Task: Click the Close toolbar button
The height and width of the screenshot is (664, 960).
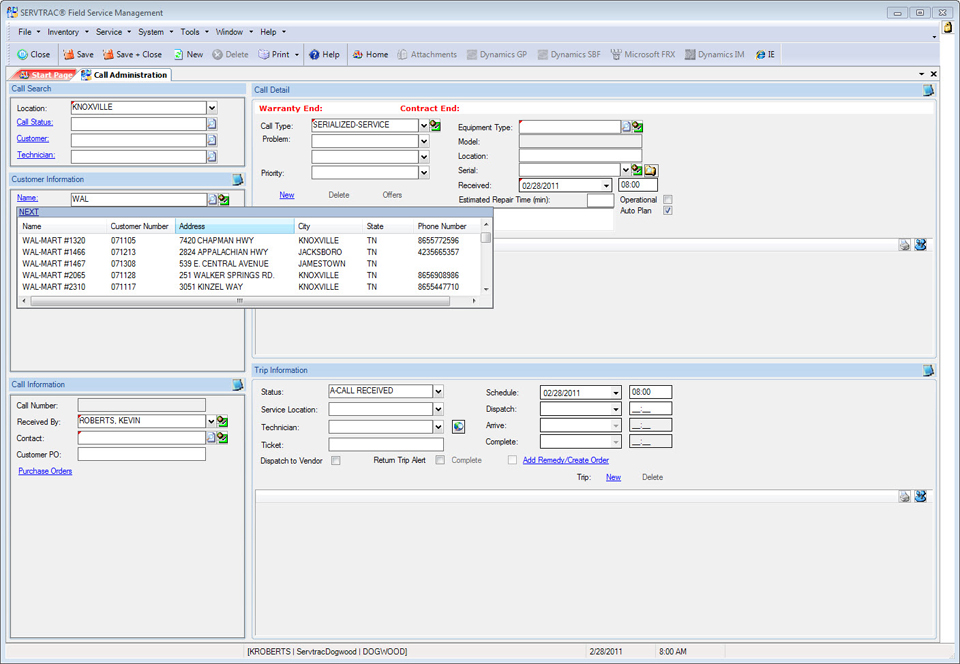Action: (x=34, y=54)
